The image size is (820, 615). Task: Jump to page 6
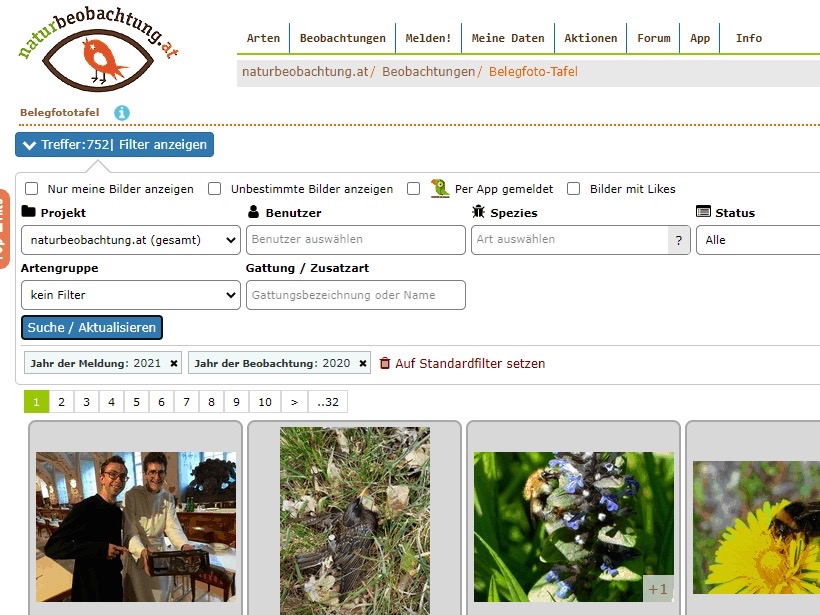pos(161,402)
